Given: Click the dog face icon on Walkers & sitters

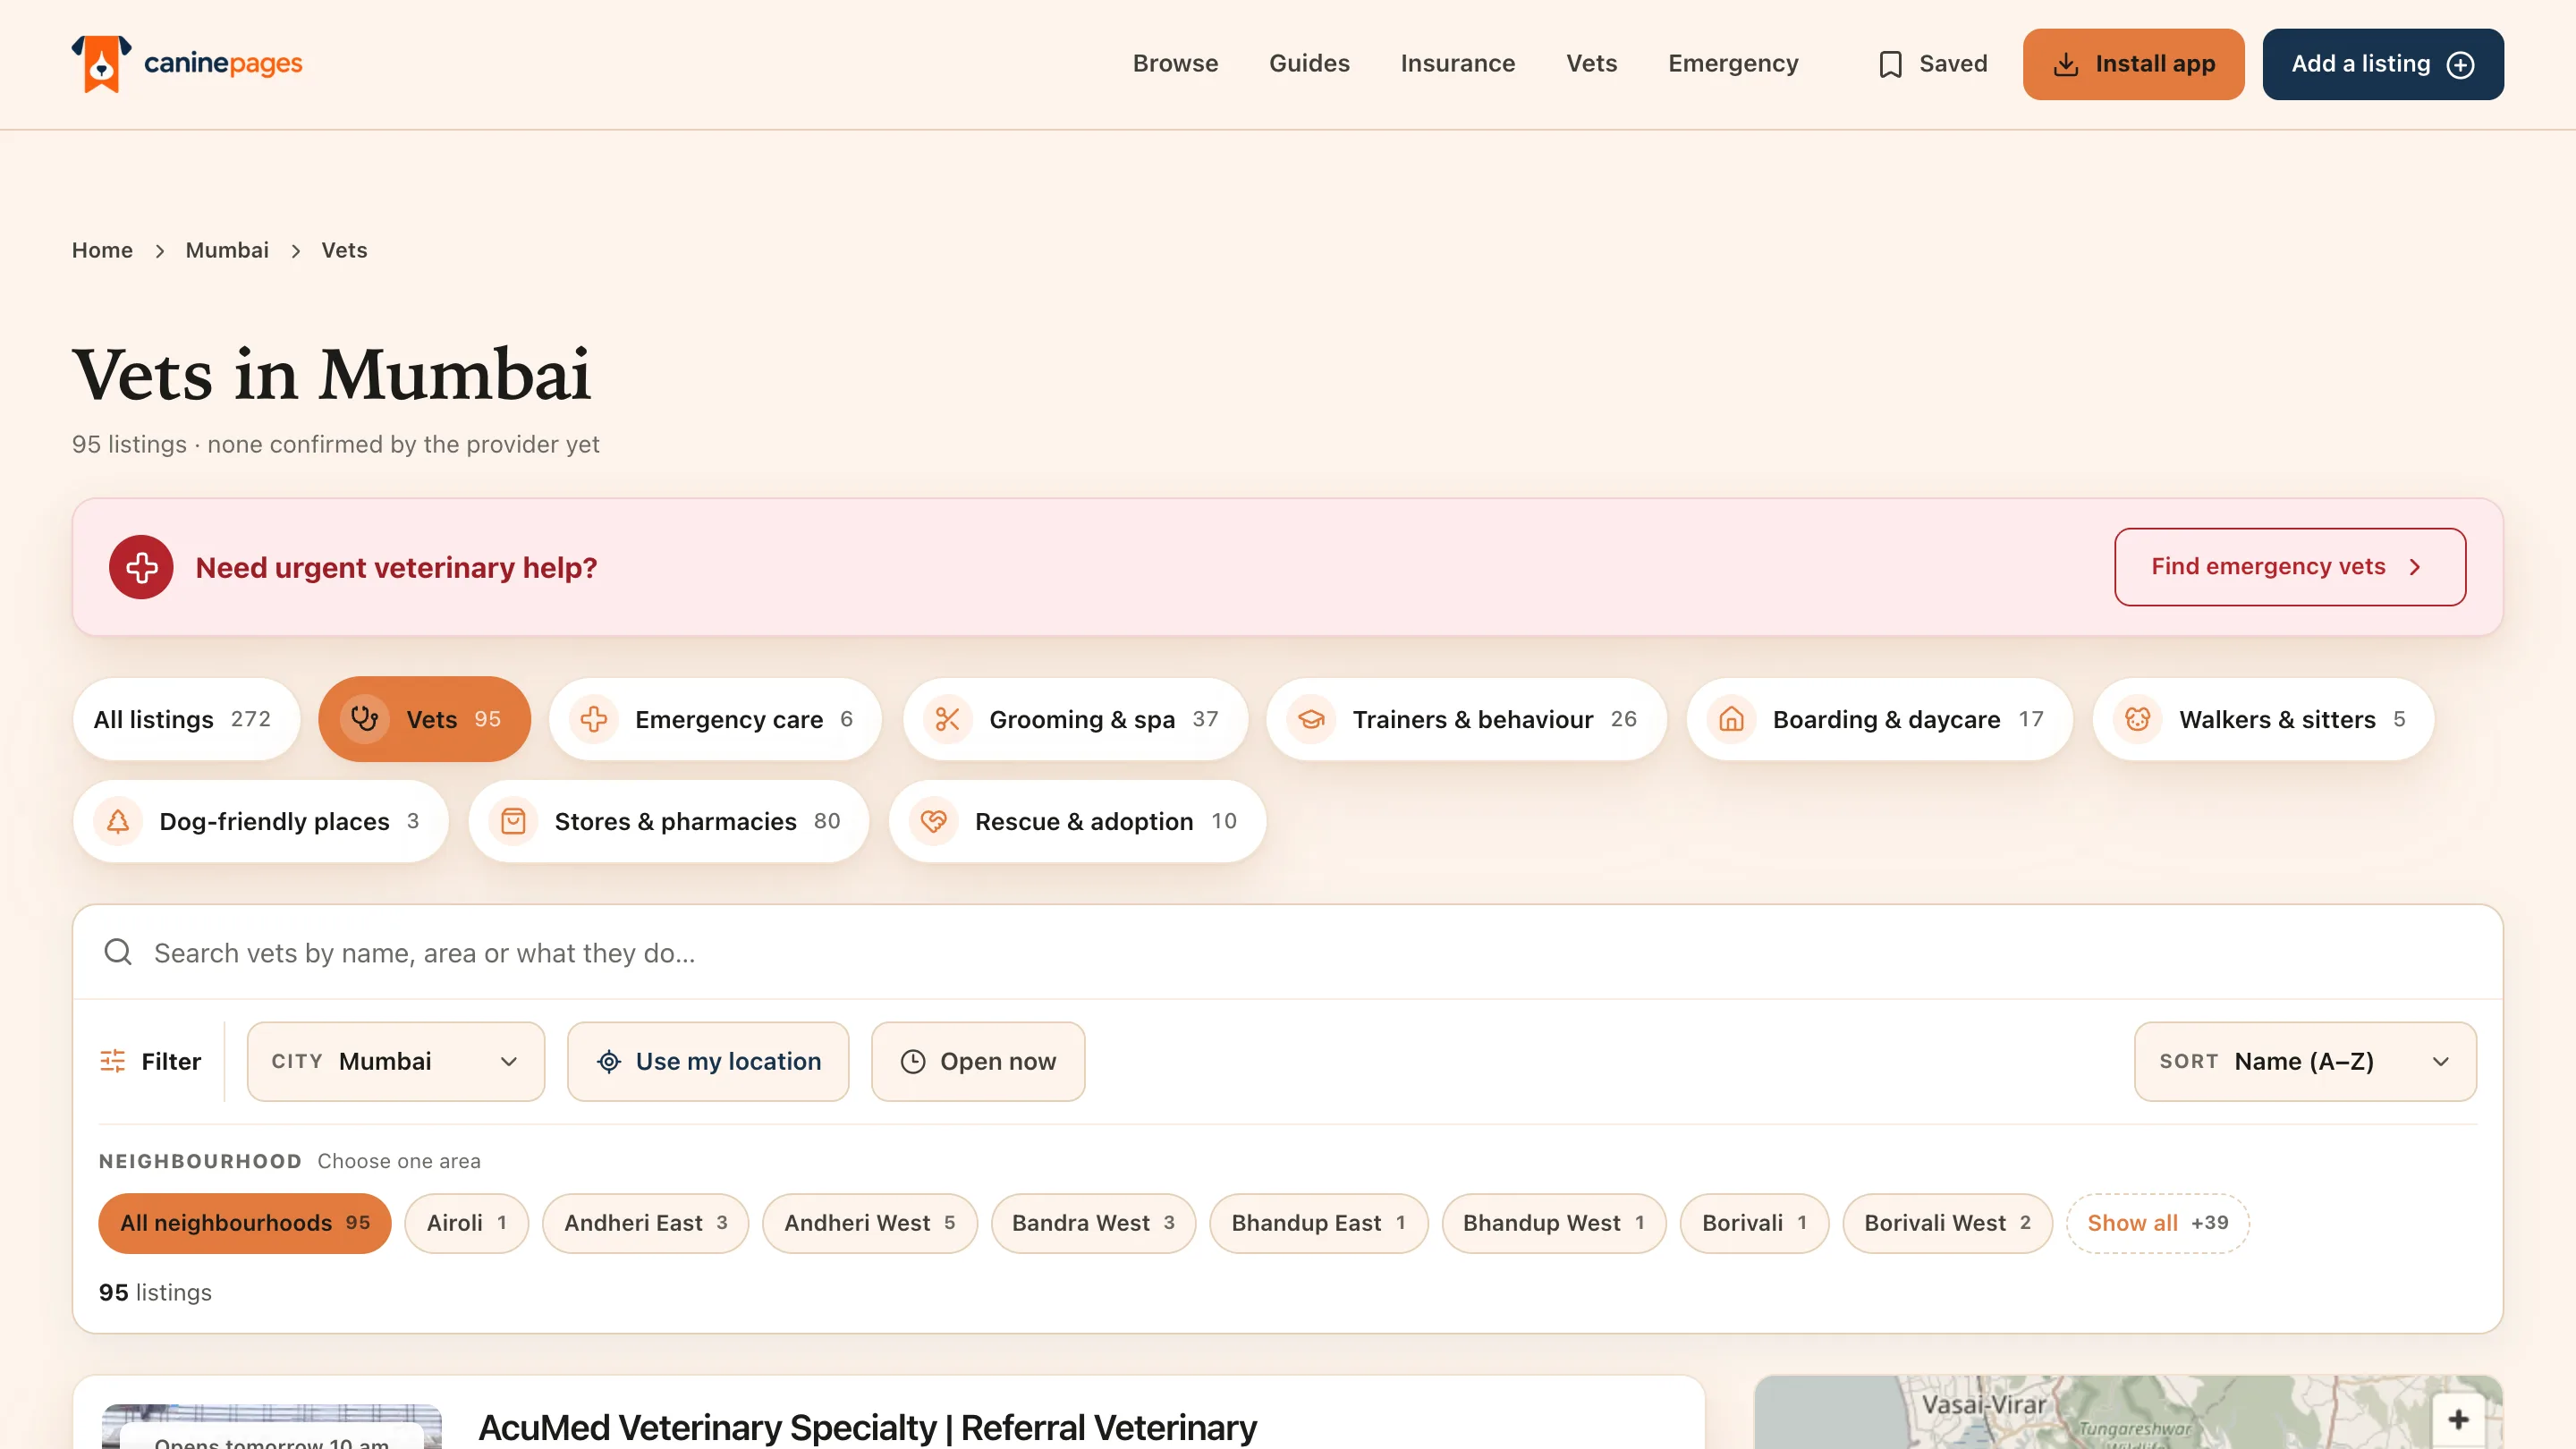Looking at the screenshot, I should tap(2138, 719).
